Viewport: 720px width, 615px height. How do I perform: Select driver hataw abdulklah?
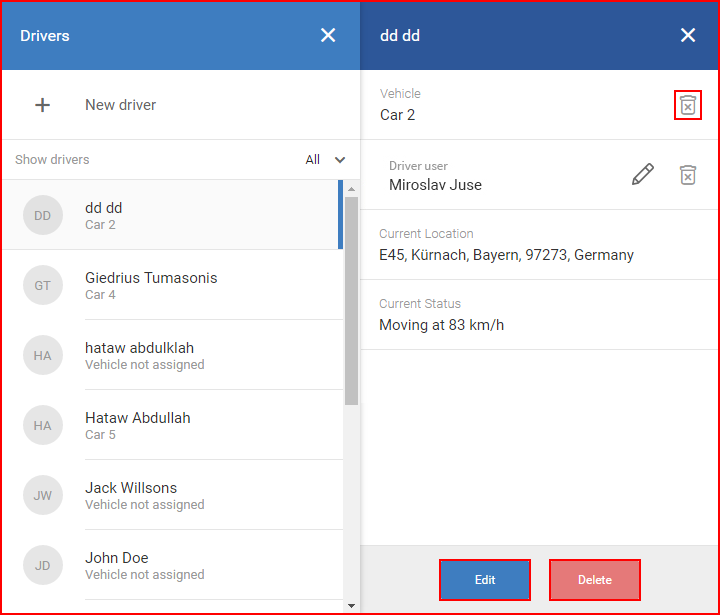(x=173, y=355)
